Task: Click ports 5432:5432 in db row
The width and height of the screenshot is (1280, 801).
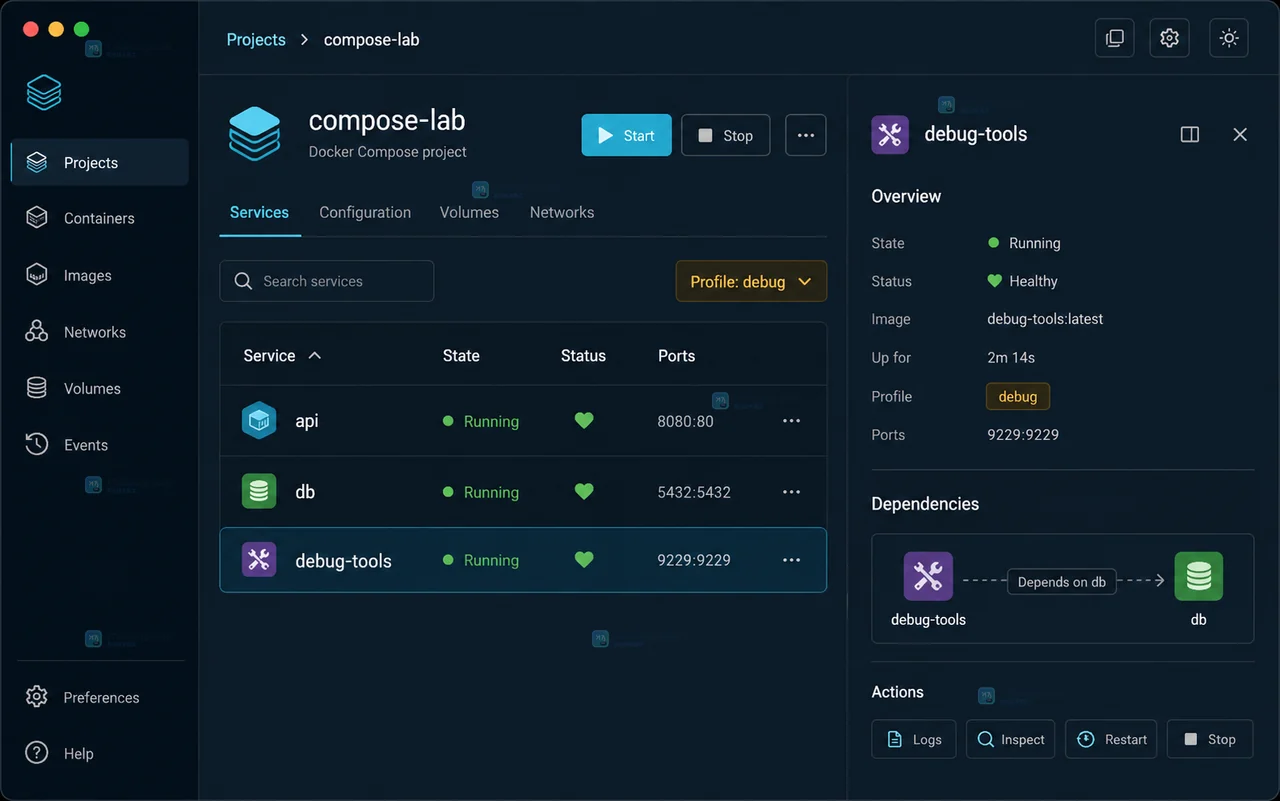Action: point(694,492)
